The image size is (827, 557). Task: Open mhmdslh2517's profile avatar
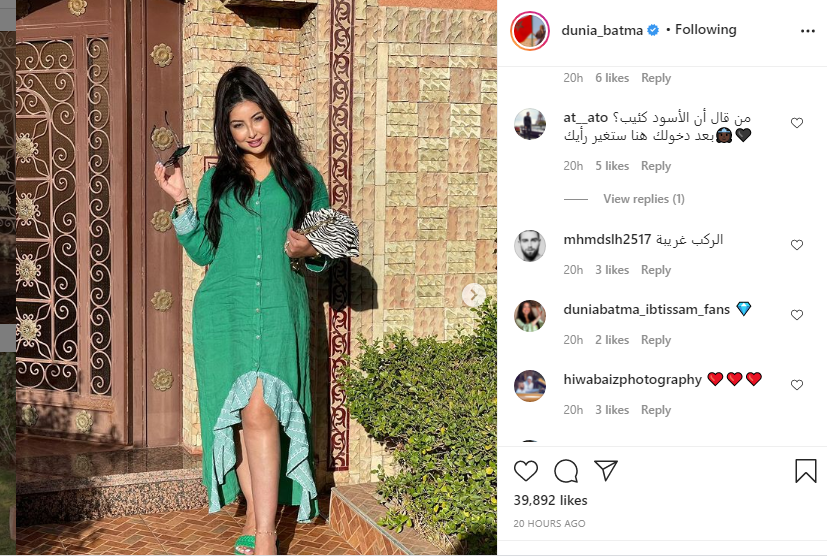[x=530, y=245]
